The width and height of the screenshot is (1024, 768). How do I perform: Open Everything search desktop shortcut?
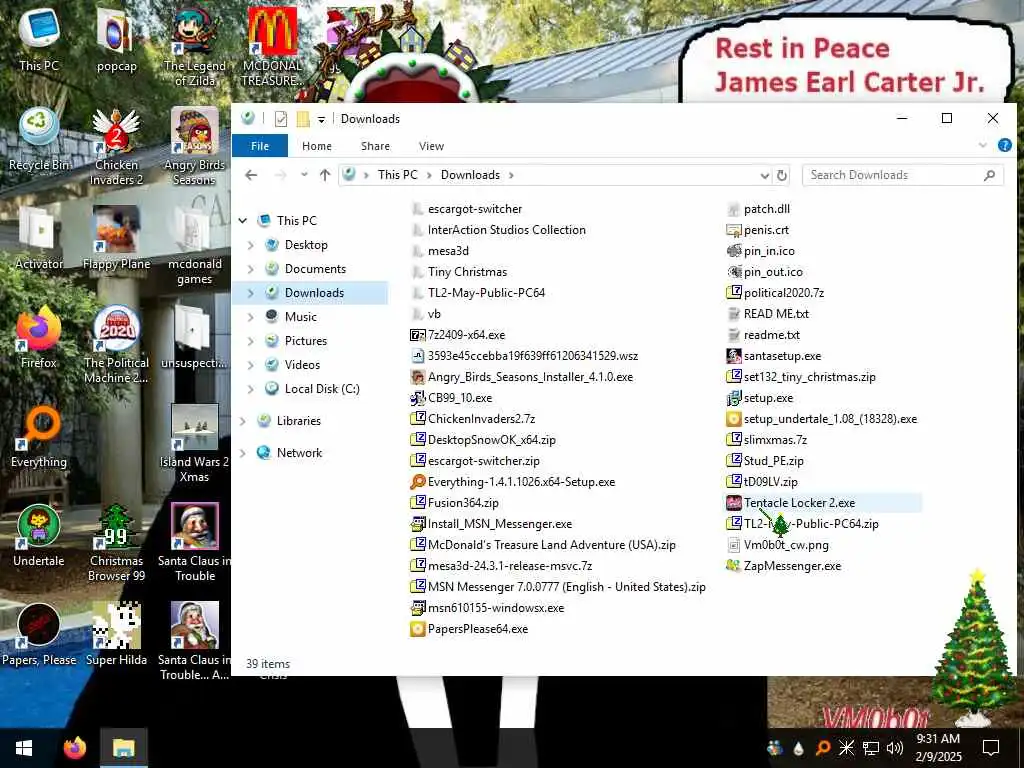(39, 436)
